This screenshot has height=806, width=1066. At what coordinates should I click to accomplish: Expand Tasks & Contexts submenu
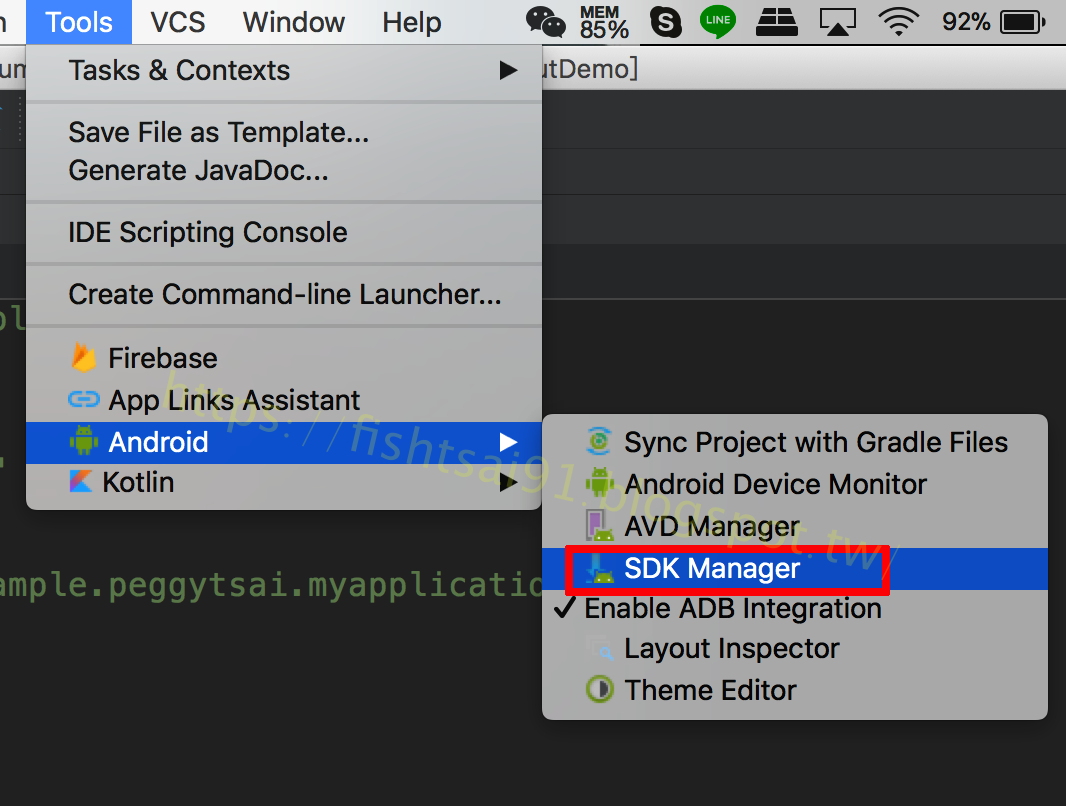(284, 71)
